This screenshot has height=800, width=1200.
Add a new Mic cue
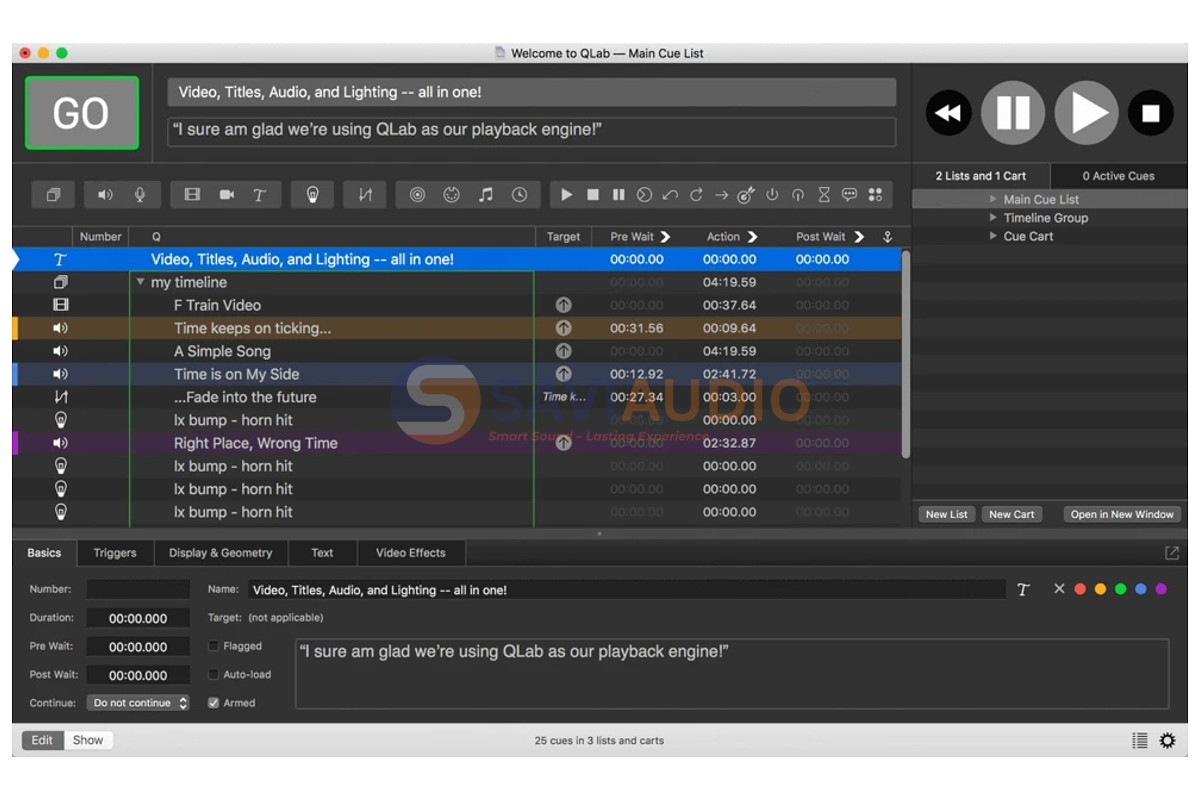(140, 195)
